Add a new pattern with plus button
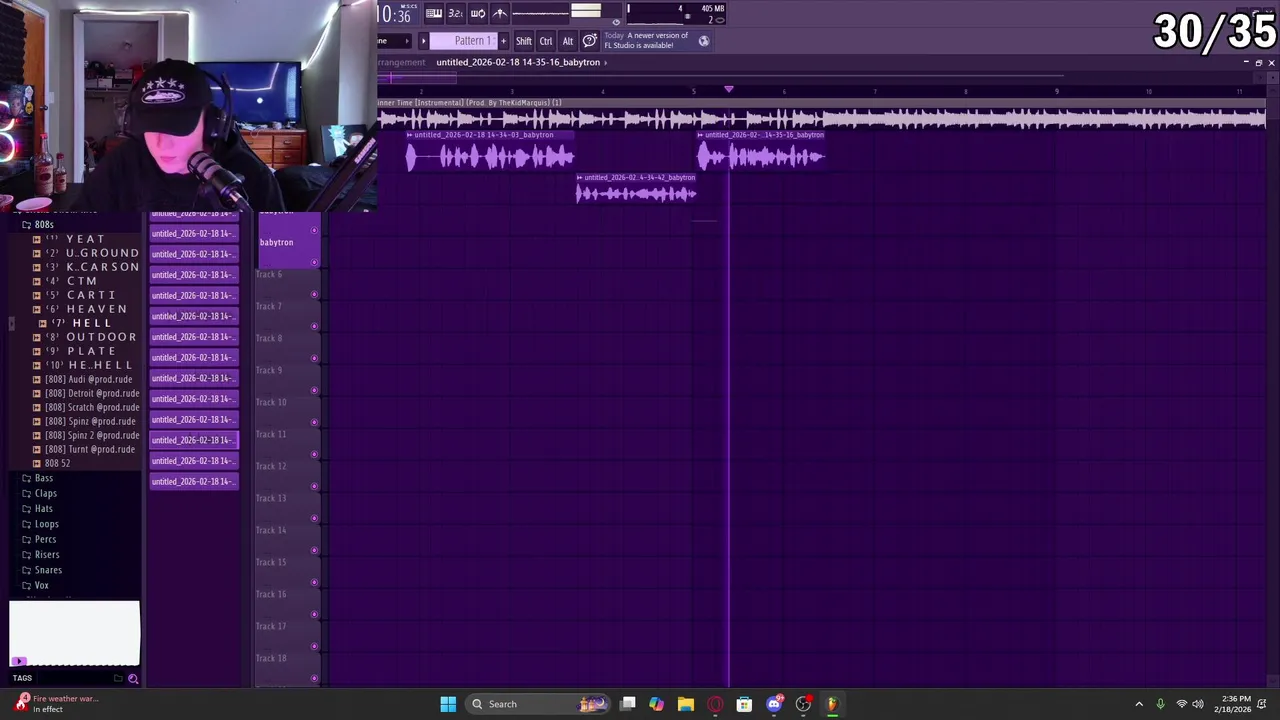Image resolution: width=1280 pixels, height=720 pixels. pyautogui.click(x=503, y=41)
